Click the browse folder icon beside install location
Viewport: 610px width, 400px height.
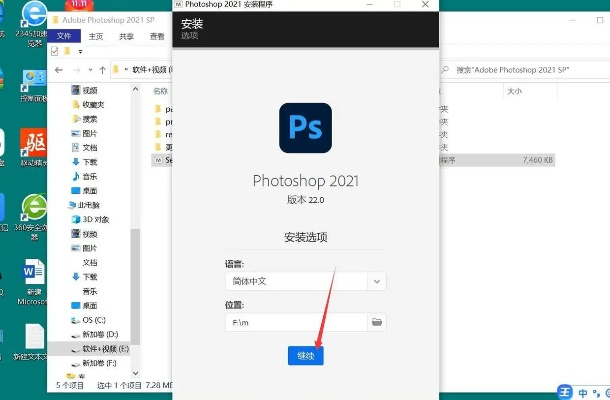coord(377,322)
